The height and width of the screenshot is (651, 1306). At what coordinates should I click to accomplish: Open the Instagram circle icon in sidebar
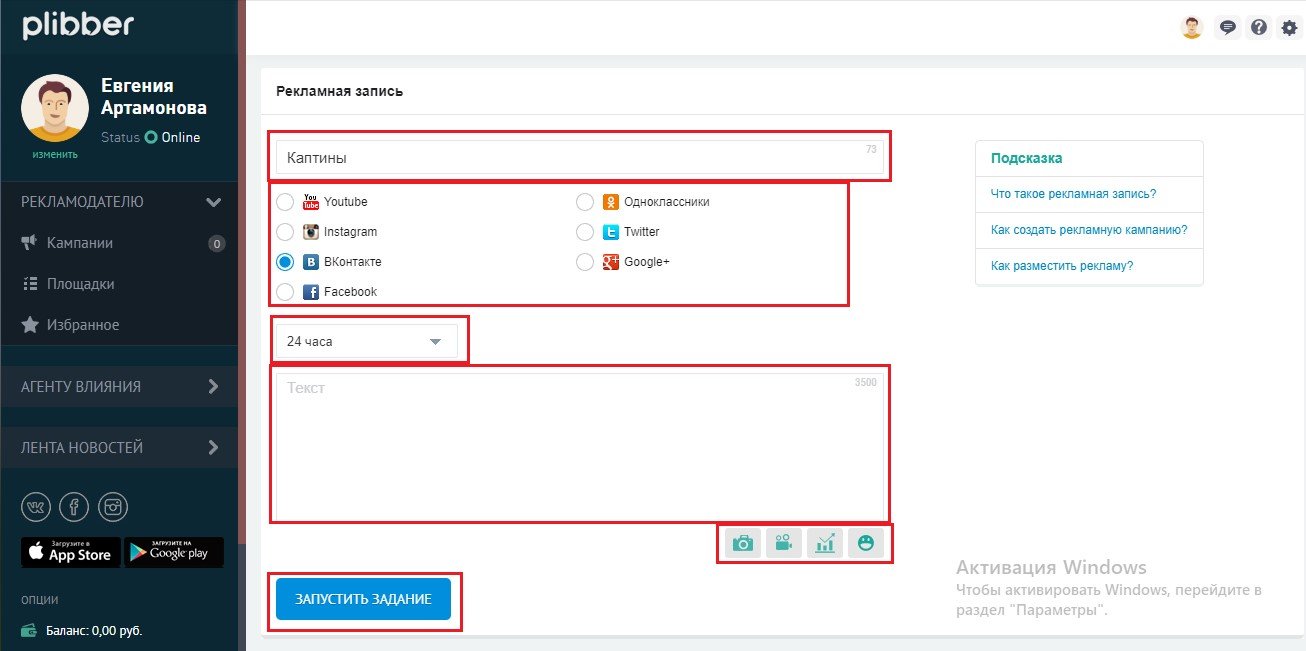click(113, 507)
